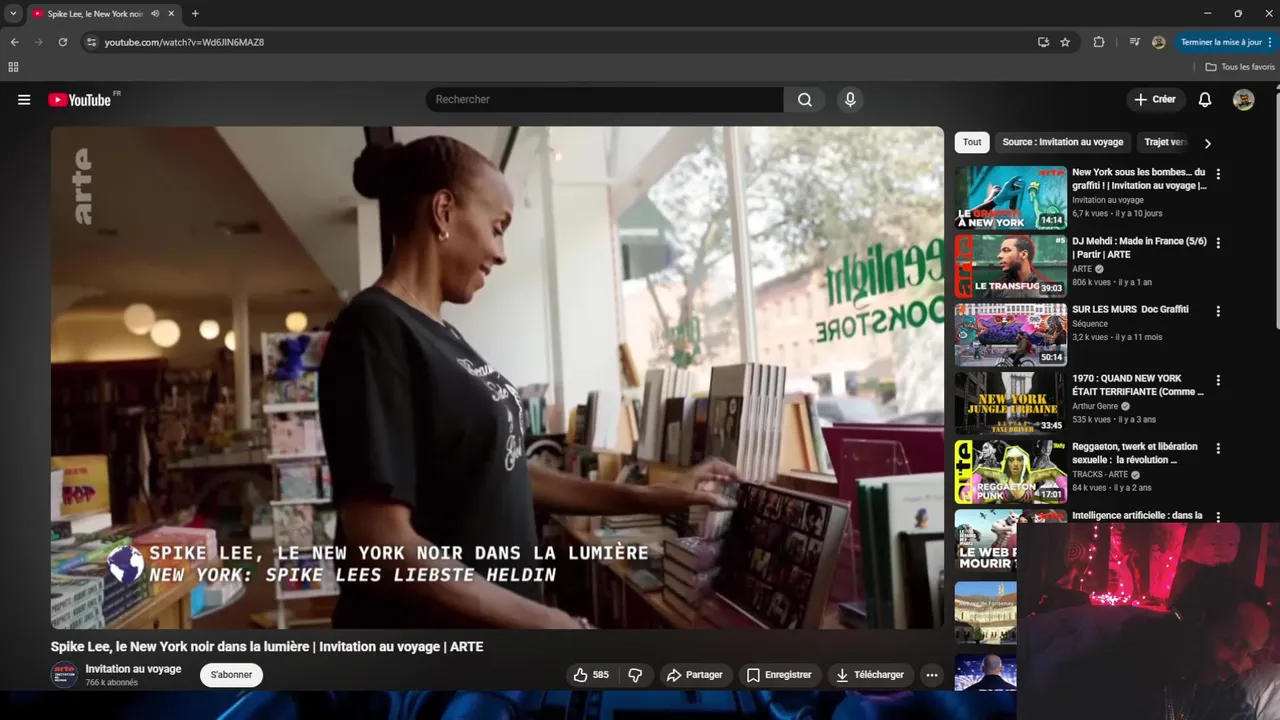1280x720 pixels.
Task: Click the Créer button
Action: tap(1155, 100)
